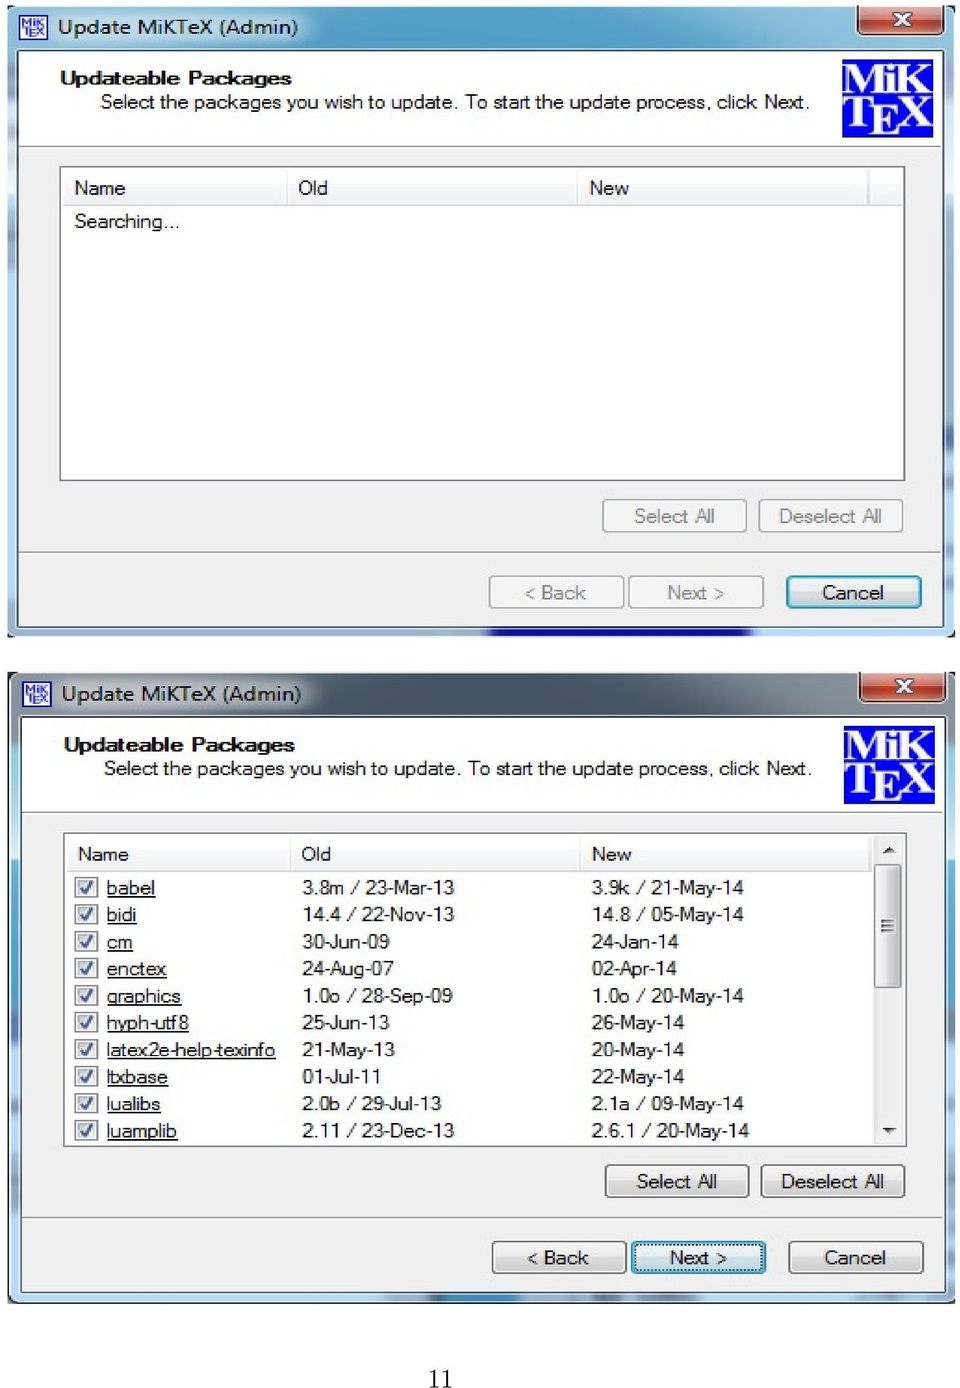Uncheck the babel package checkbox
This screenshot has width=960, height=1388.
[x=87, y=887]
